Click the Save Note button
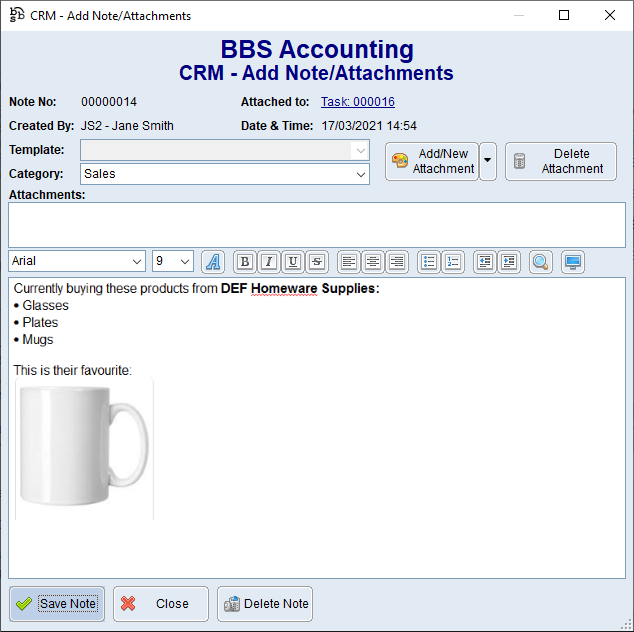The height and width of the screenshot is (632, 634). (57, 604)
